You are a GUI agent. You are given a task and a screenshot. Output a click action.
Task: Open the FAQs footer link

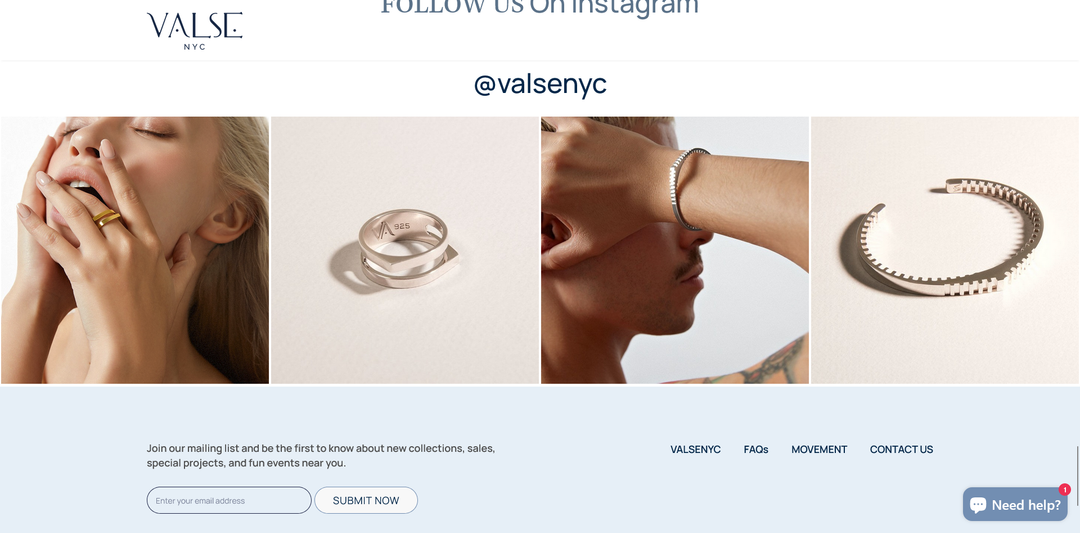(756, 450)
